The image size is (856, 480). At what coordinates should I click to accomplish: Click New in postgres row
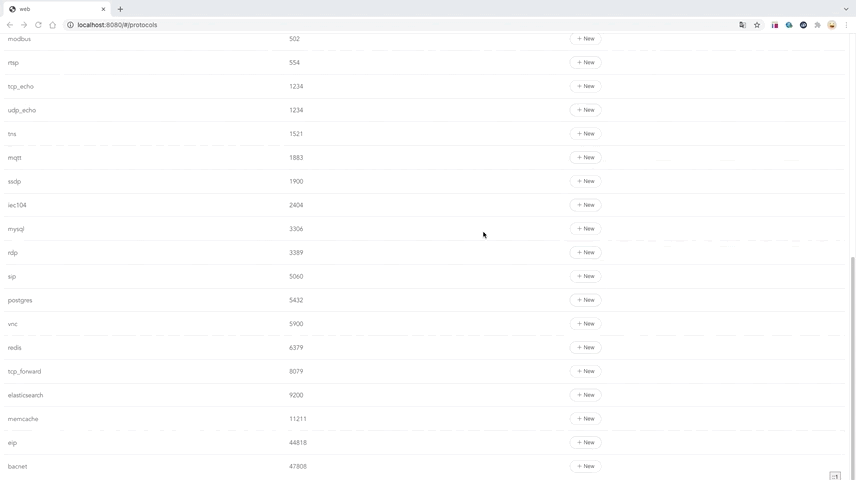coord(585,300)
